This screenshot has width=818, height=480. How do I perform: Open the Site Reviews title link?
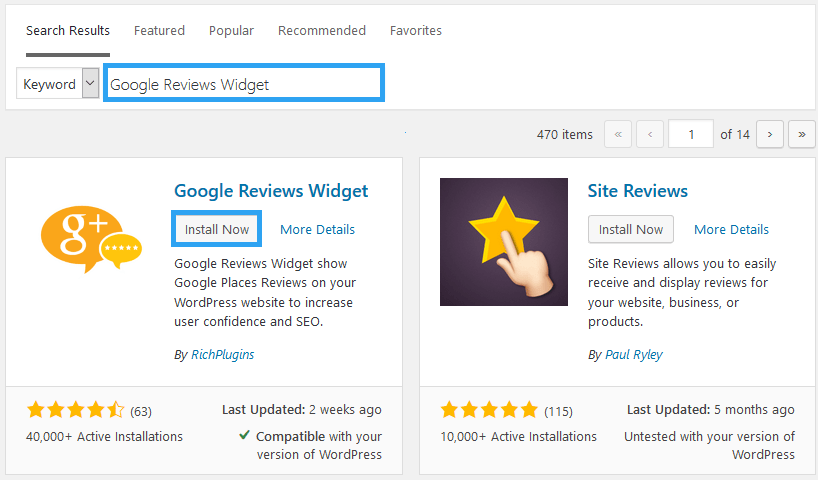(x=637, y=191)
